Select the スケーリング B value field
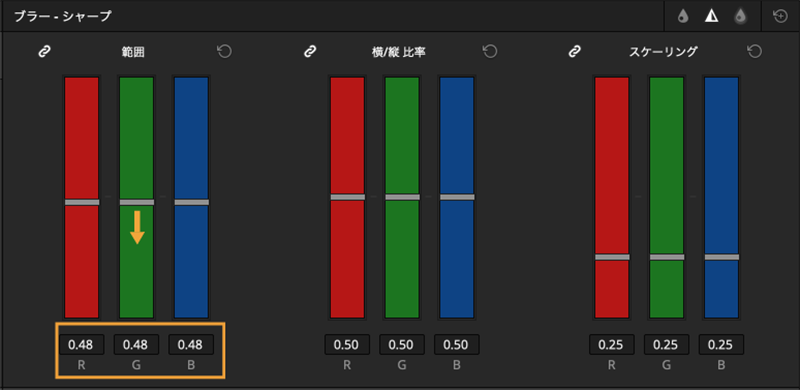 pyautogui.click(x=721, y=345)
